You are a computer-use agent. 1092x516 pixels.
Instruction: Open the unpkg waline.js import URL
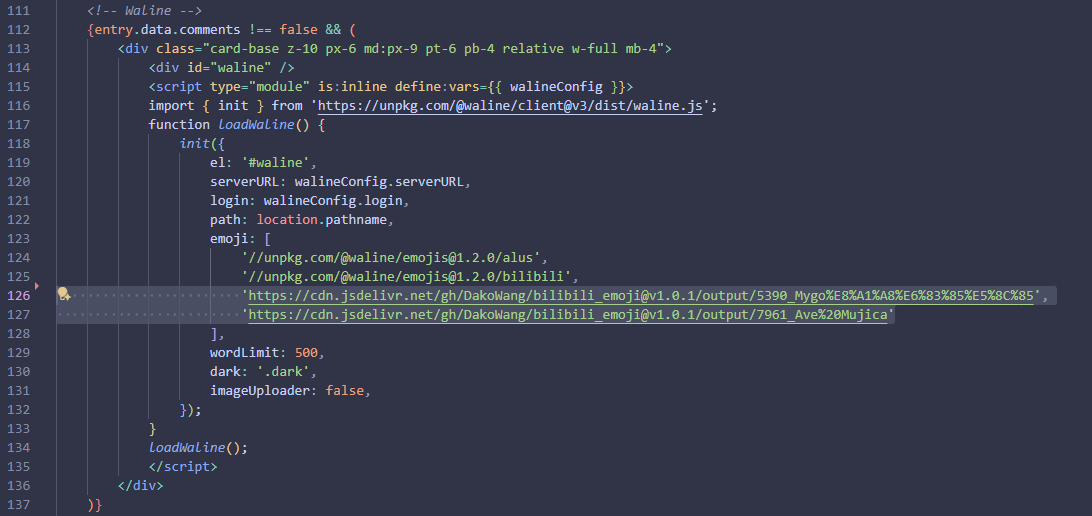coord(514,106)
